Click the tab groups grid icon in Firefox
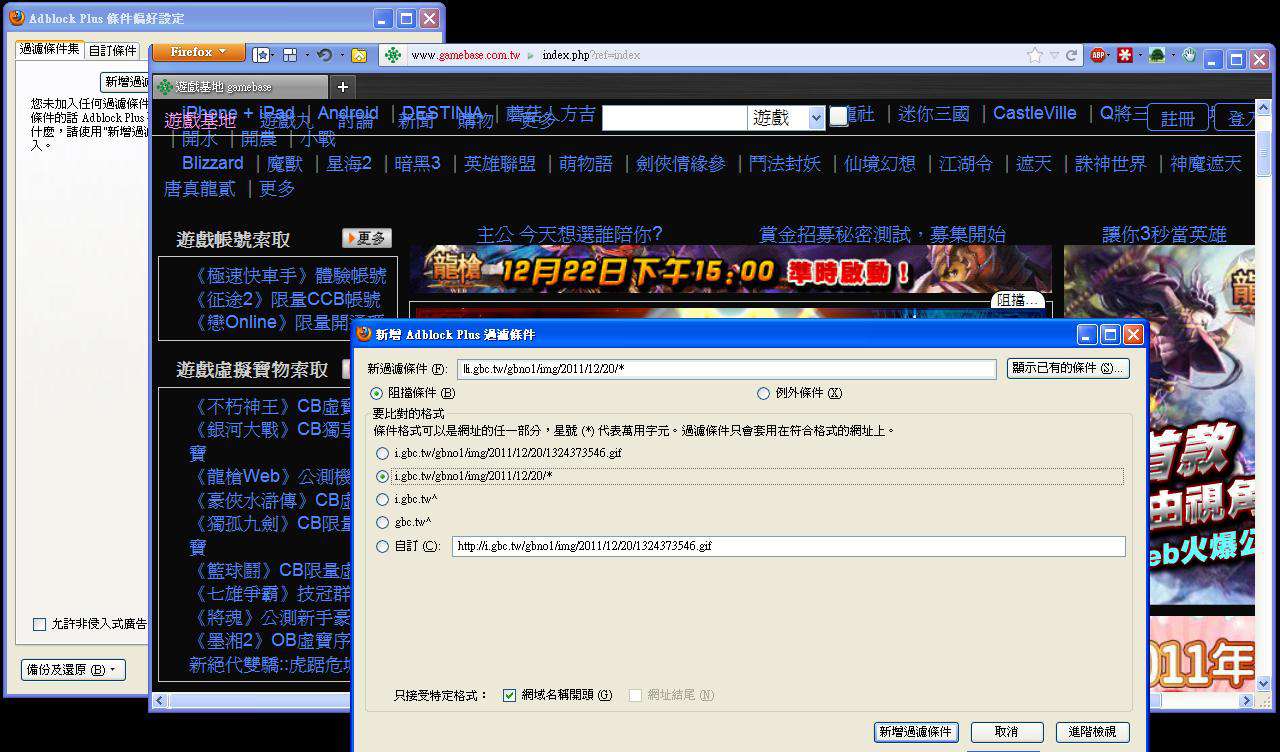 pyautogui.click(x=290, y=54)
